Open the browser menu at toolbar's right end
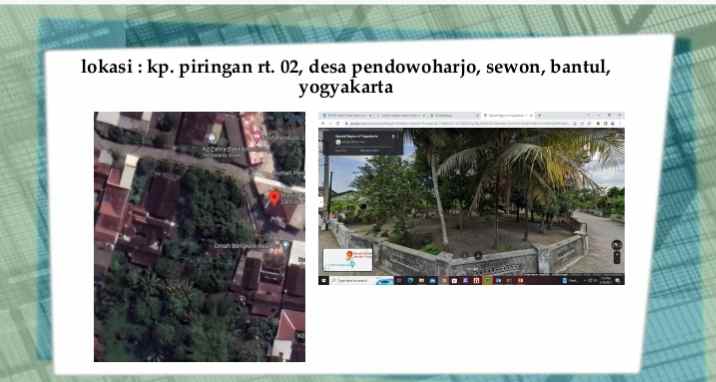This screenshot has width=716, height=382. tap(620, 123)
